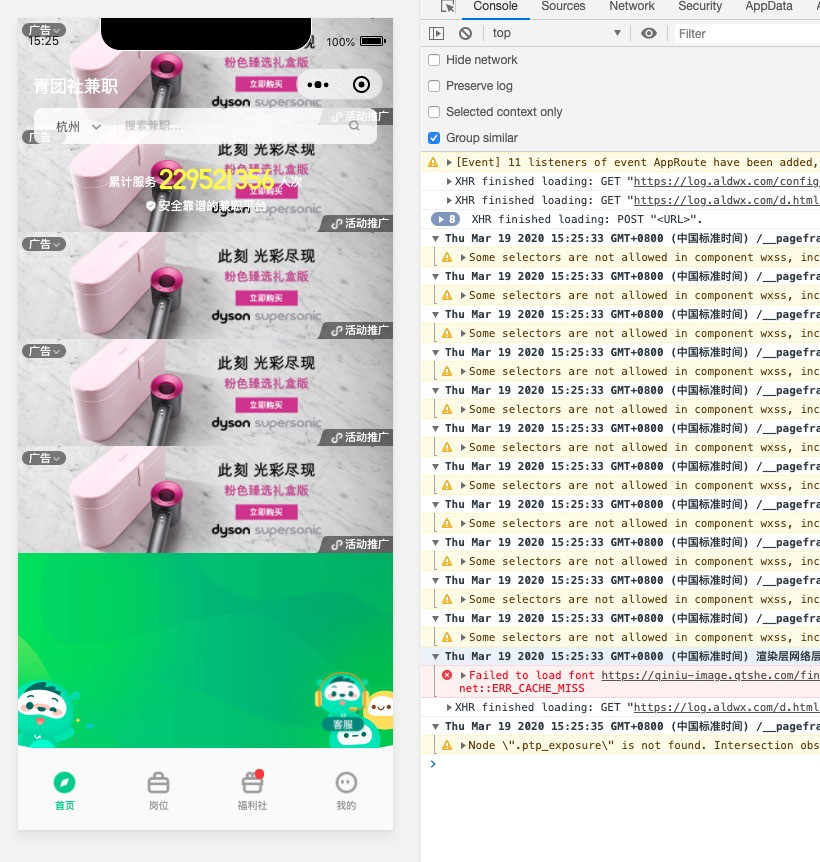Expand the grouped XHR POST <URL> entry
The image size is (820, 862).
[x=440, y=219]
